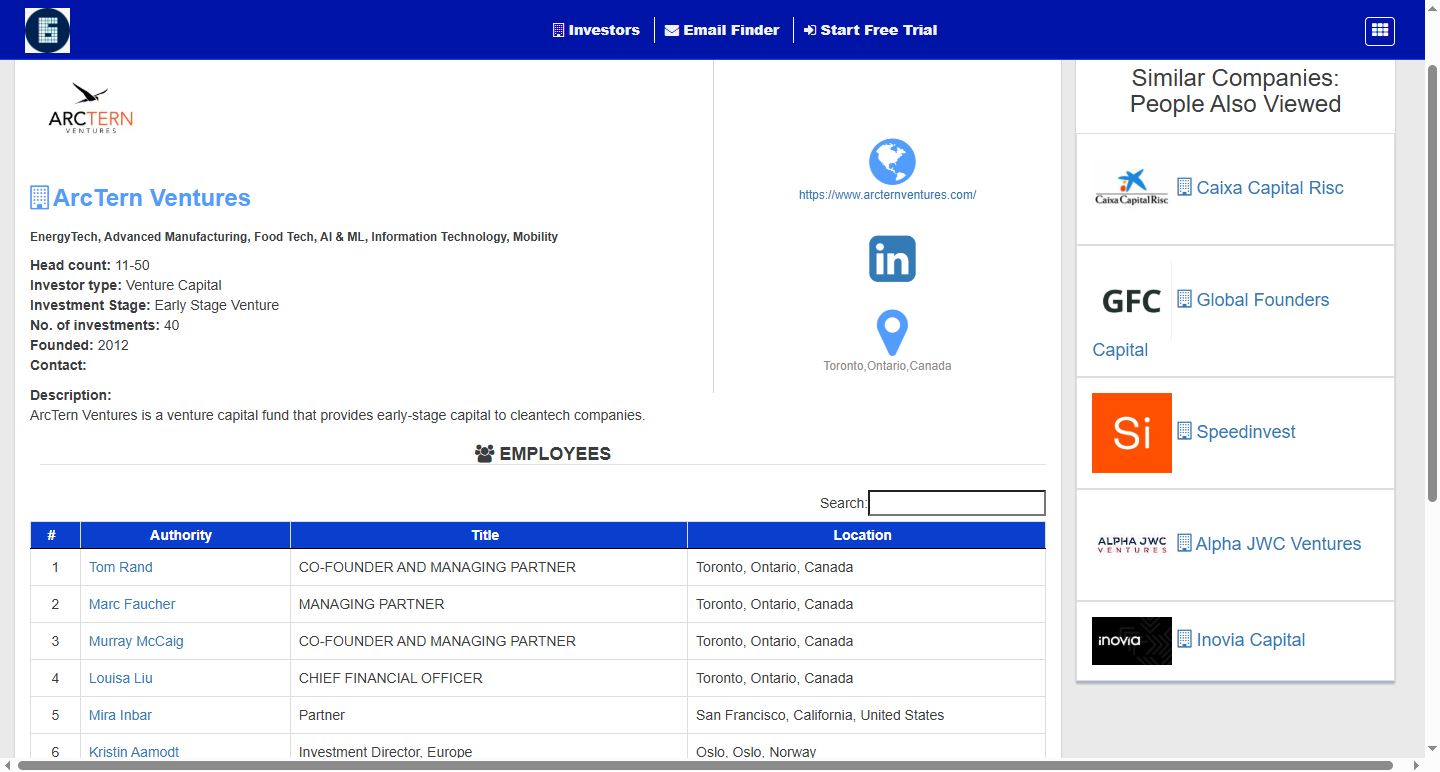Open the grid apps menu icon
Screen dimensions: 1440x772
(1380, 31)
